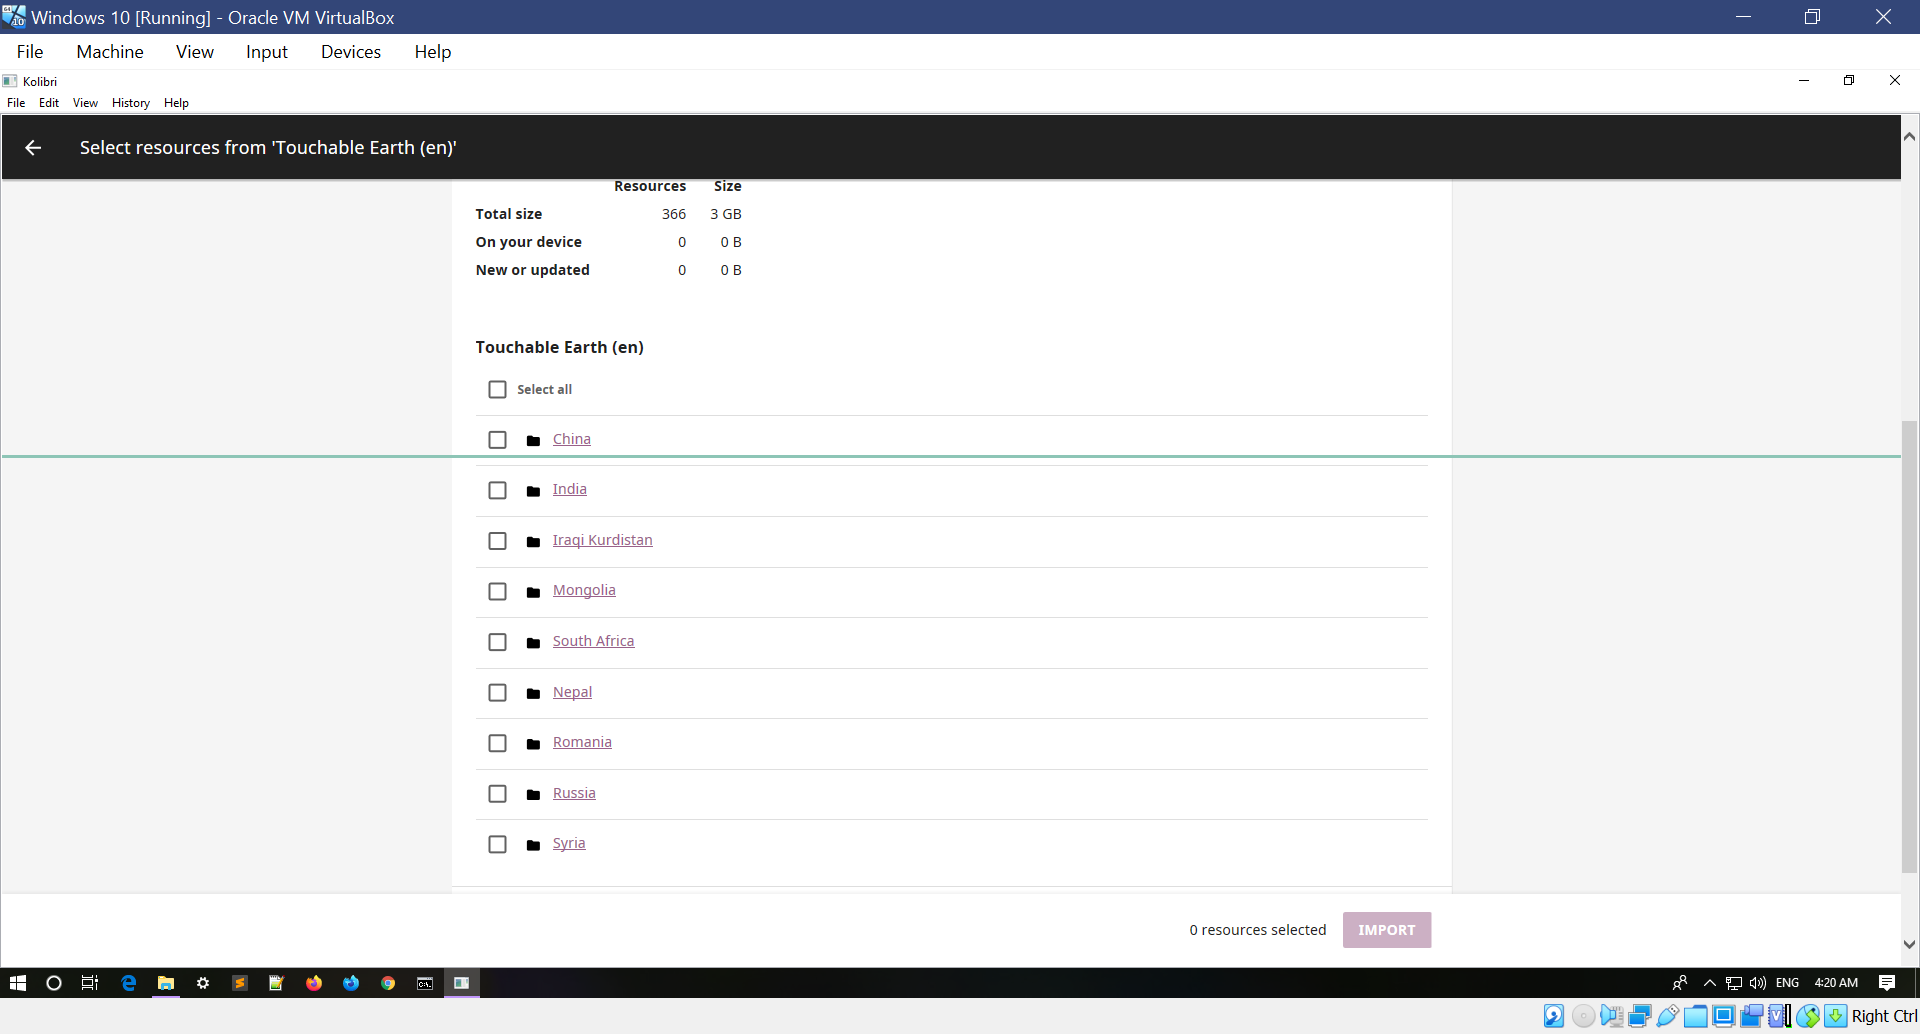Check the China resource checkbox
This screenshot has width=1920, height=1034.
(x=497, y=439)
